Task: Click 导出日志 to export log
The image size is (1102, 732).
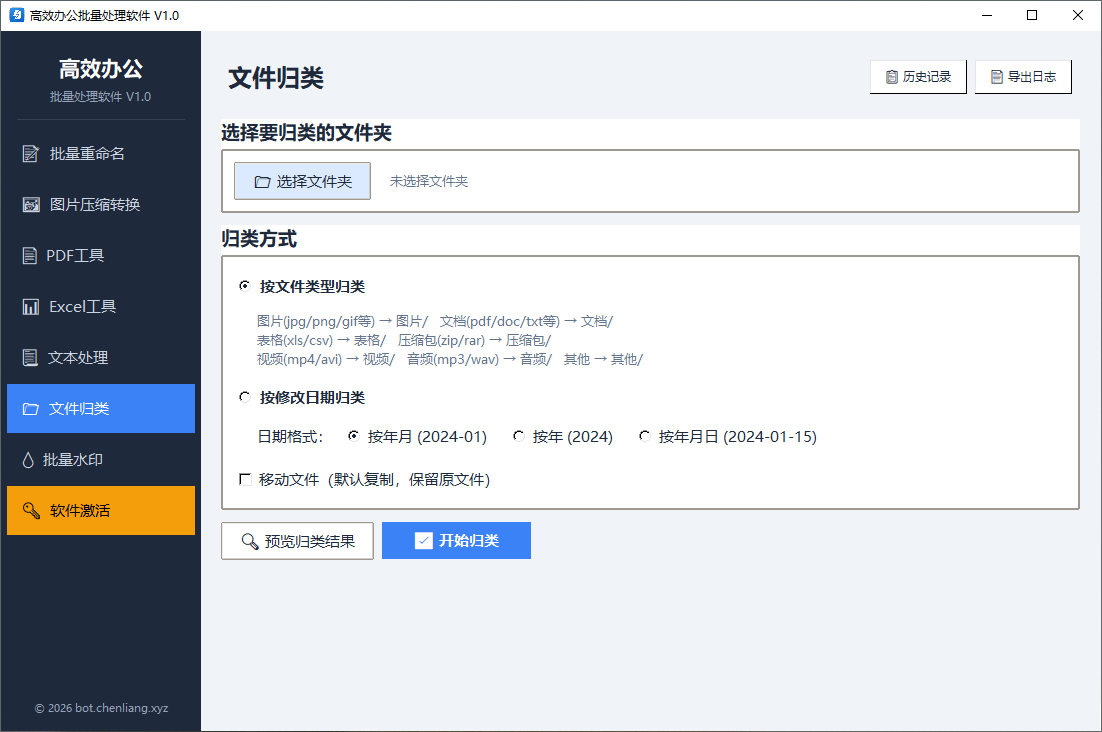Action: [1023, 77]
